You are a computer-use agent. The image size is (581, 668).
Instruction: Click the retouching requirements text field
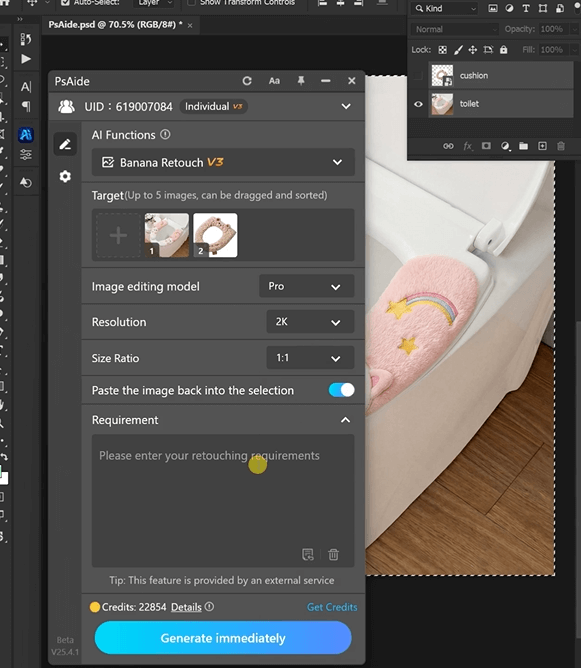(x=223, y=501)
